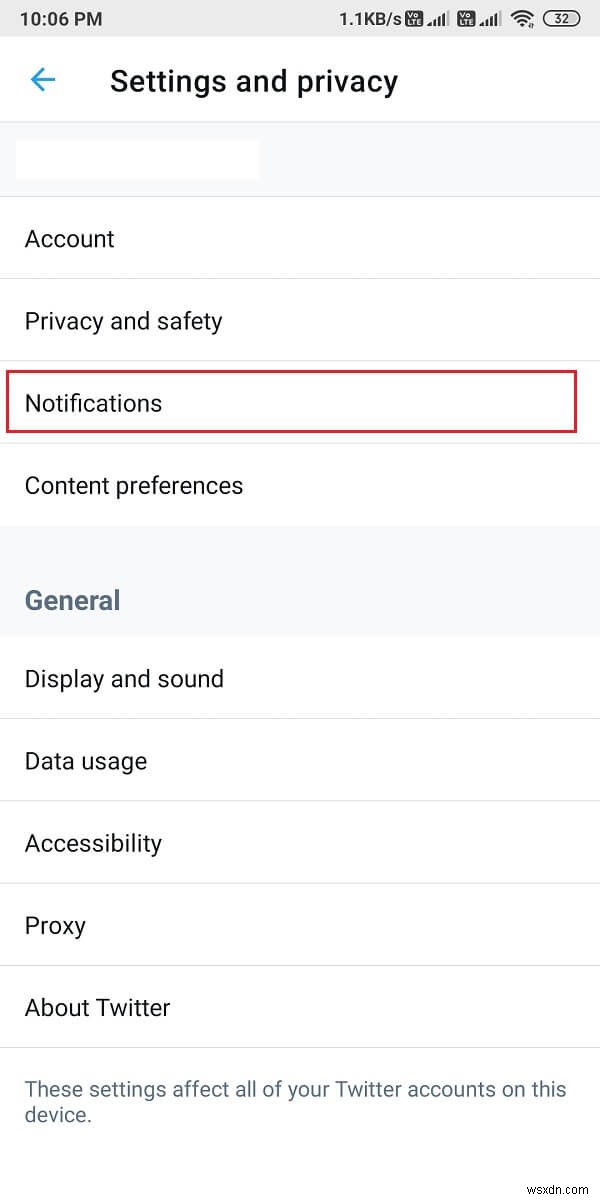Screen dimensions: 600x1200
Task: Tap the battery level indicator
Action: [x=559, y=18]
